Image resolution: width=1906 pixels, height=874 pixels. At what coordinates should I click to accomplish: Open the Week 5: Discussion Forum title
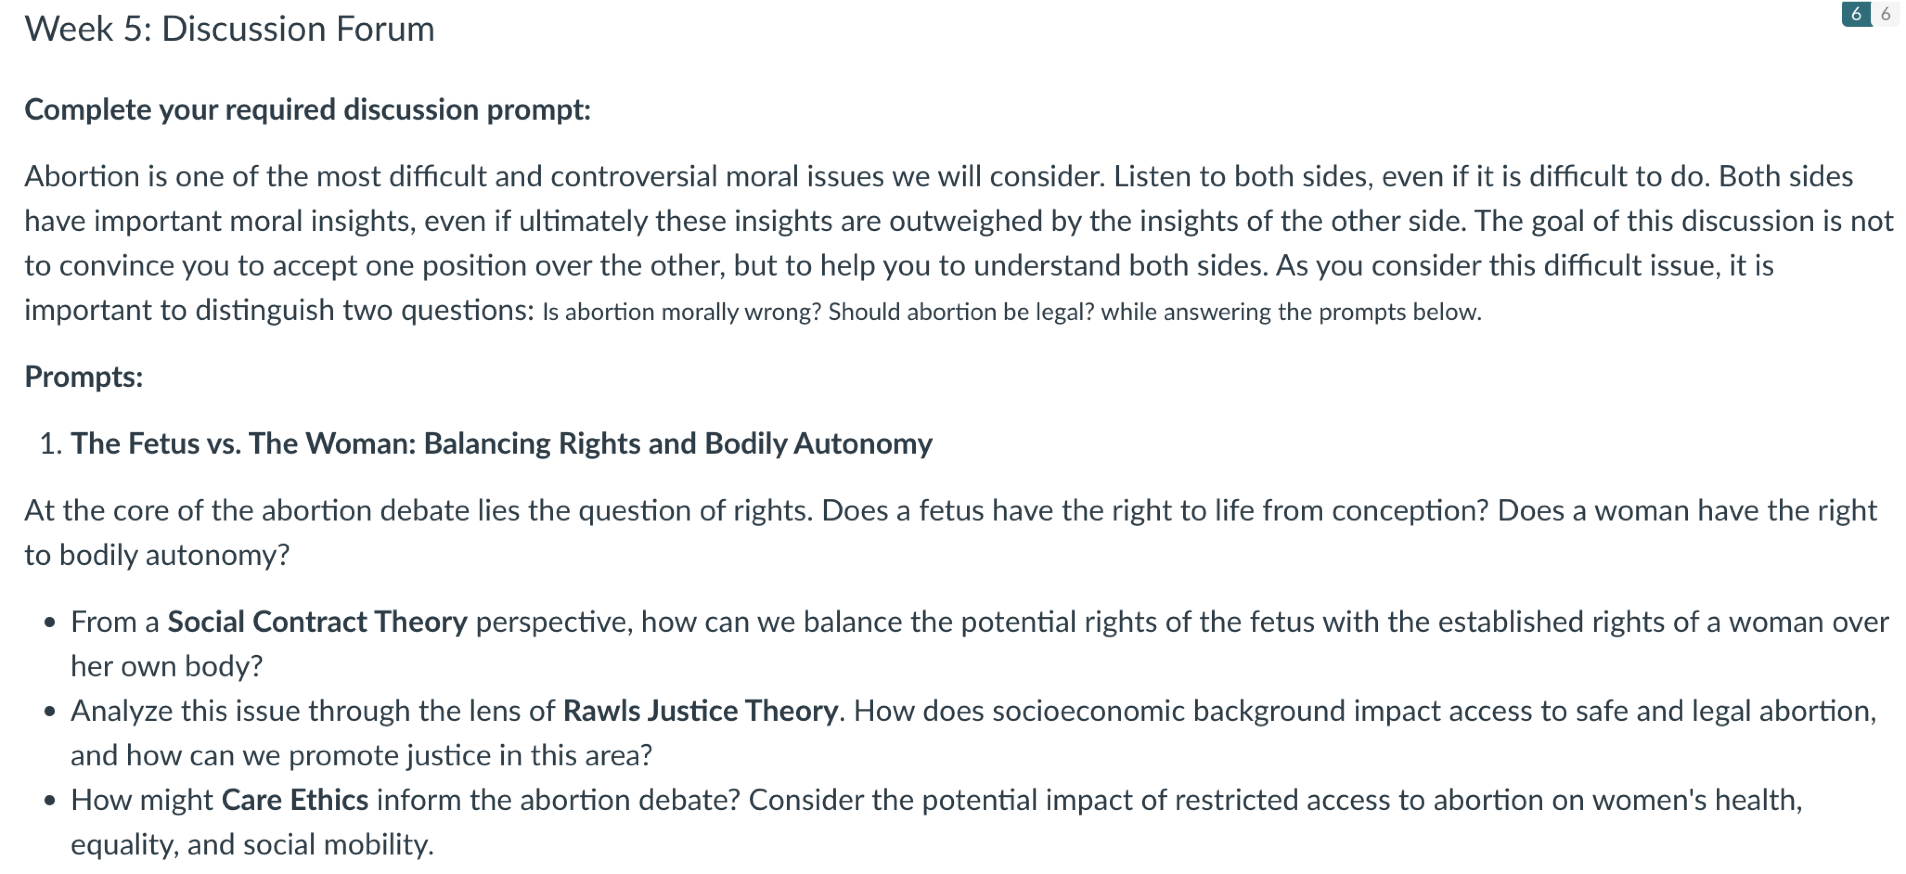click(230, 29)
